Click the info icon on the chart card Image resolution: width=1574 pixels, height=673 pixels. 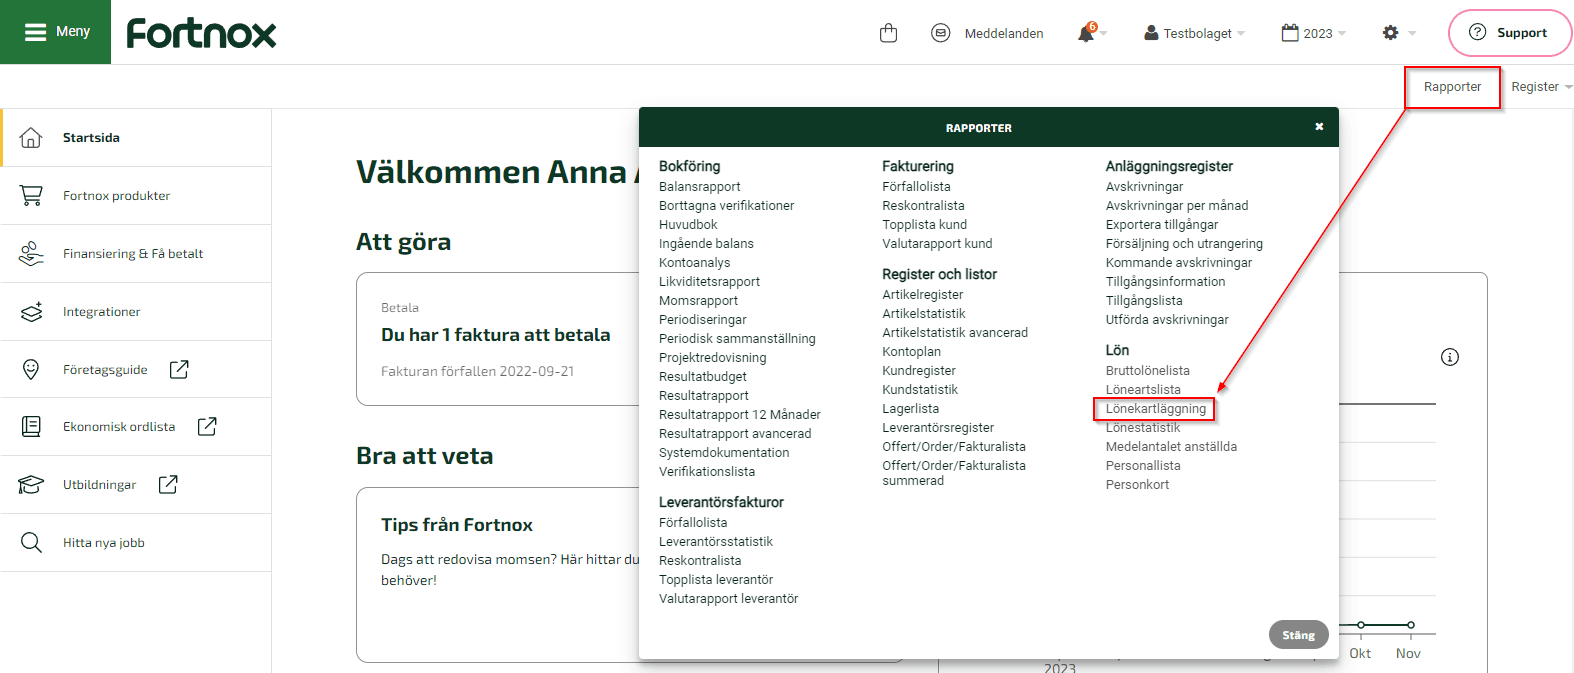(1450, 357)
